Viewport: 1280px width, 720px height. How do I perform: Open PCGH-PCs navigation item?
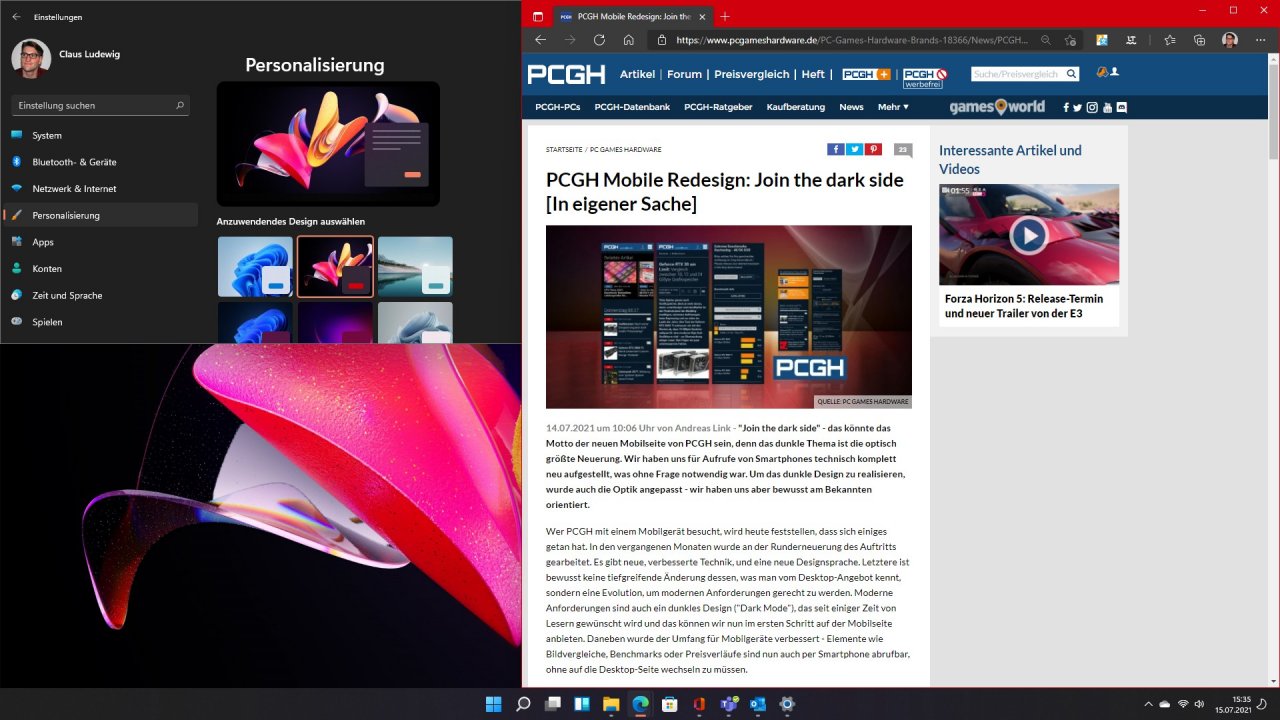tap(557, 107)
